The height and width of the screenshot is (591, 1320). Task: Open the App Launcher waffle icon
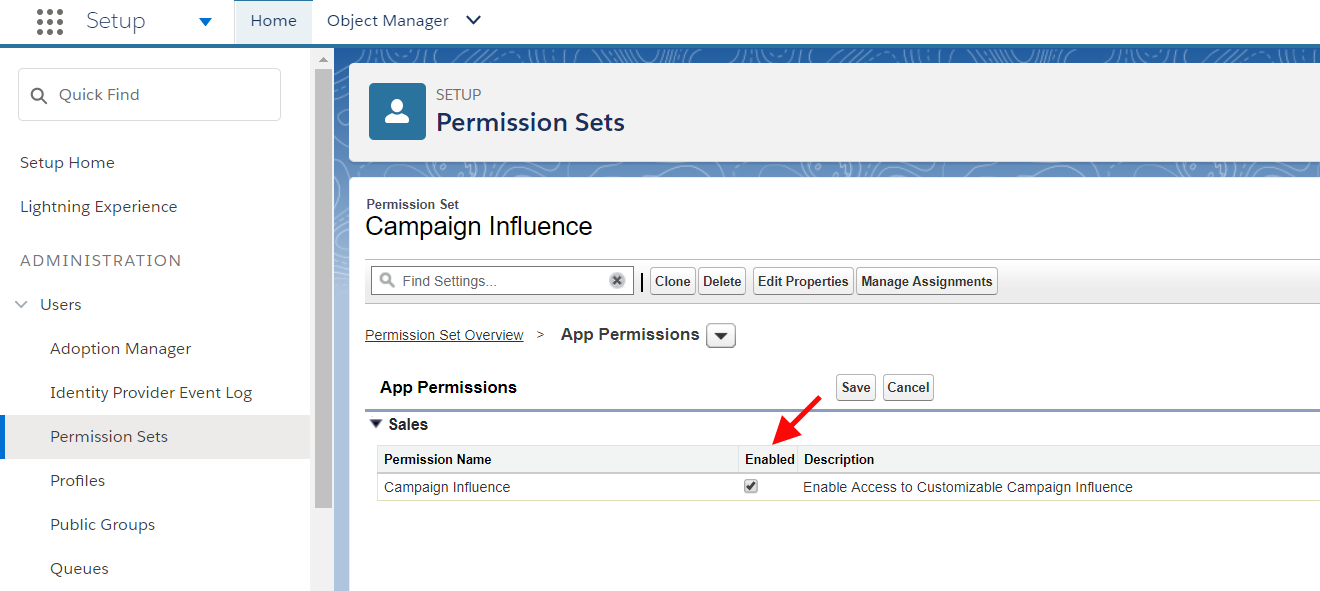point(49,21)
